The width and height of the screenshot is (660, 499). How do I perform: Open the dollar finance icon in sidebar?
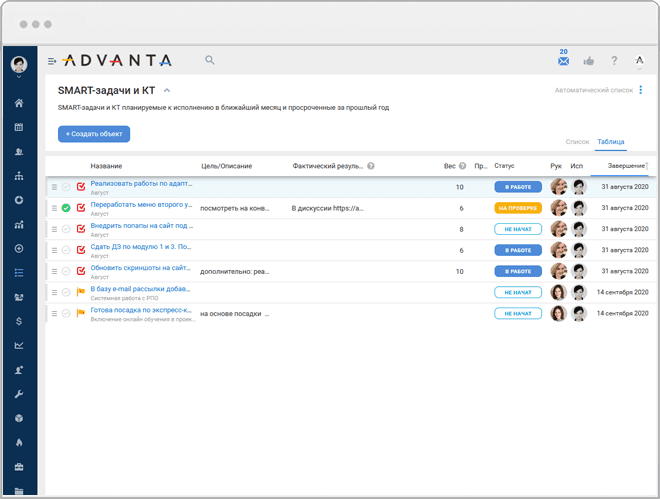click(19, 321)
